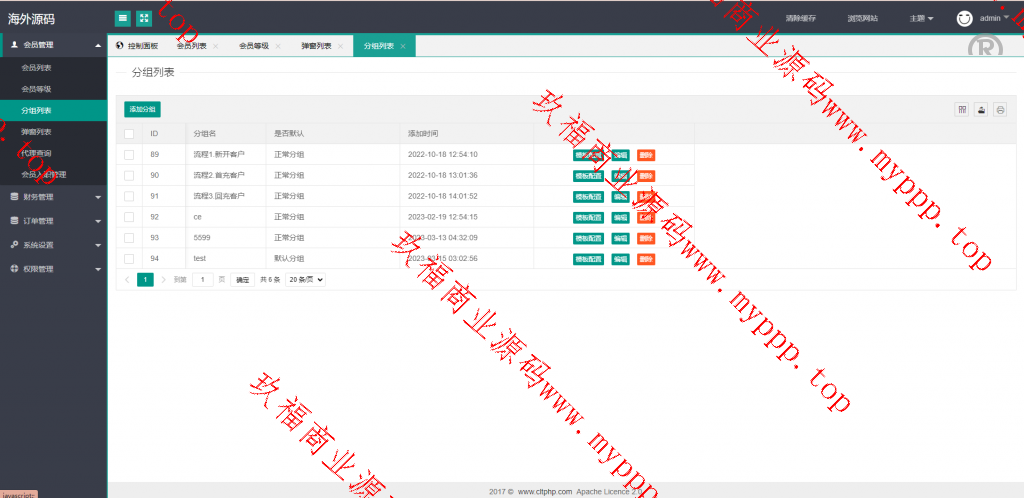Click red 删除 button for row 92
Viewport: 1024px width, 498px height.
(645, 217)
